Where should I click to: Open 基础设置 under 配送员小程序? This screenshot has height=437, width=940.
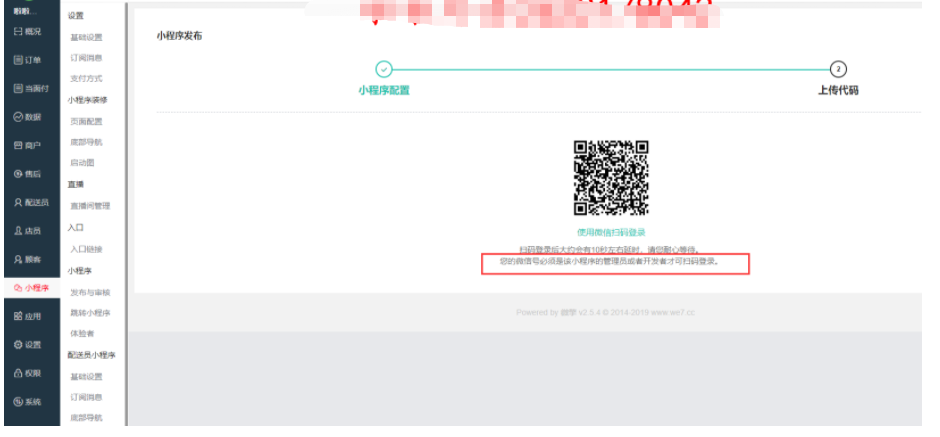pos(86,377)
